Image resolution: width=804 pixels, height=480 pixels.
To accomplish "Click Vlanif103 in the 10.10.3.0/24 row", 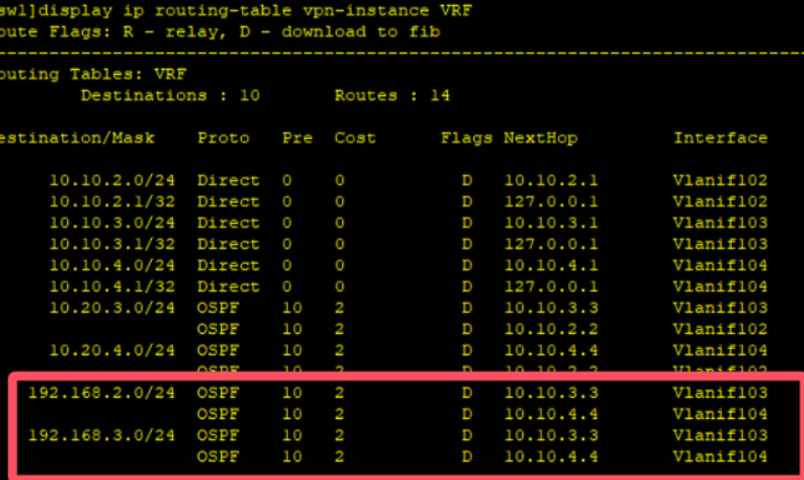I will (720, 223).
